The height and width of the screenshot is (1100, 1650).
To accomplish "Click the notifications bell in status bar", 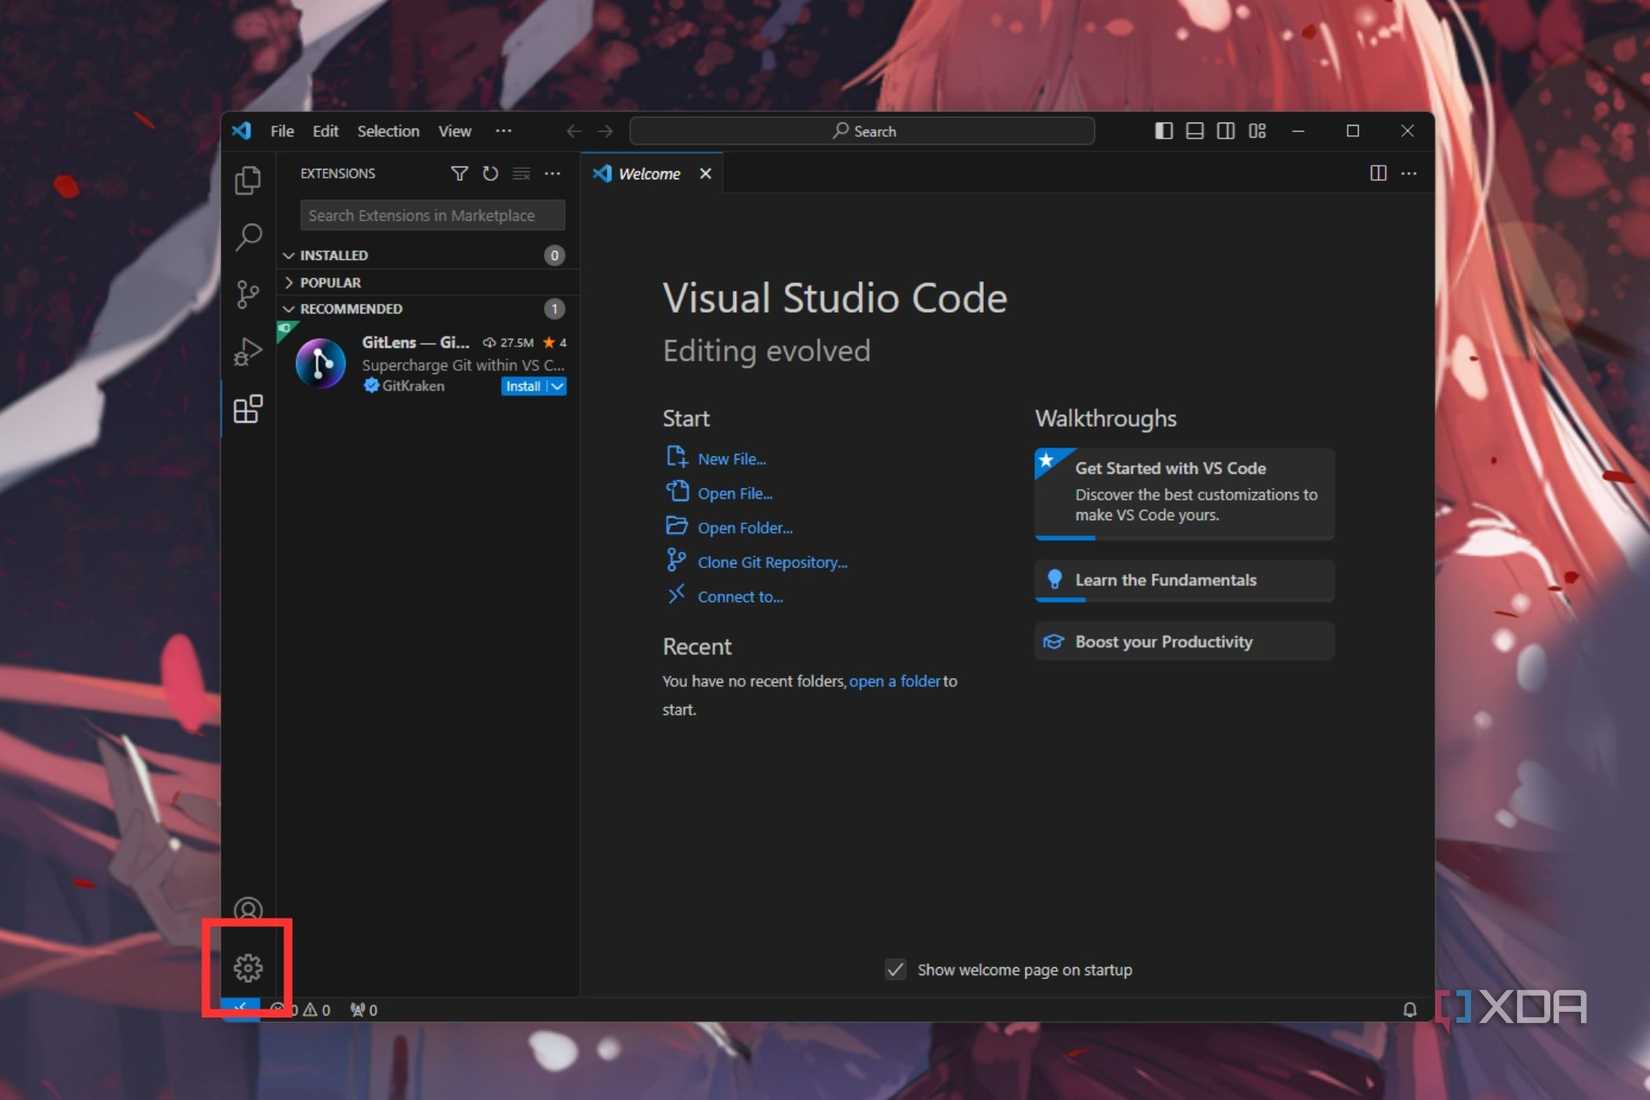I will pos(1409,1010).
